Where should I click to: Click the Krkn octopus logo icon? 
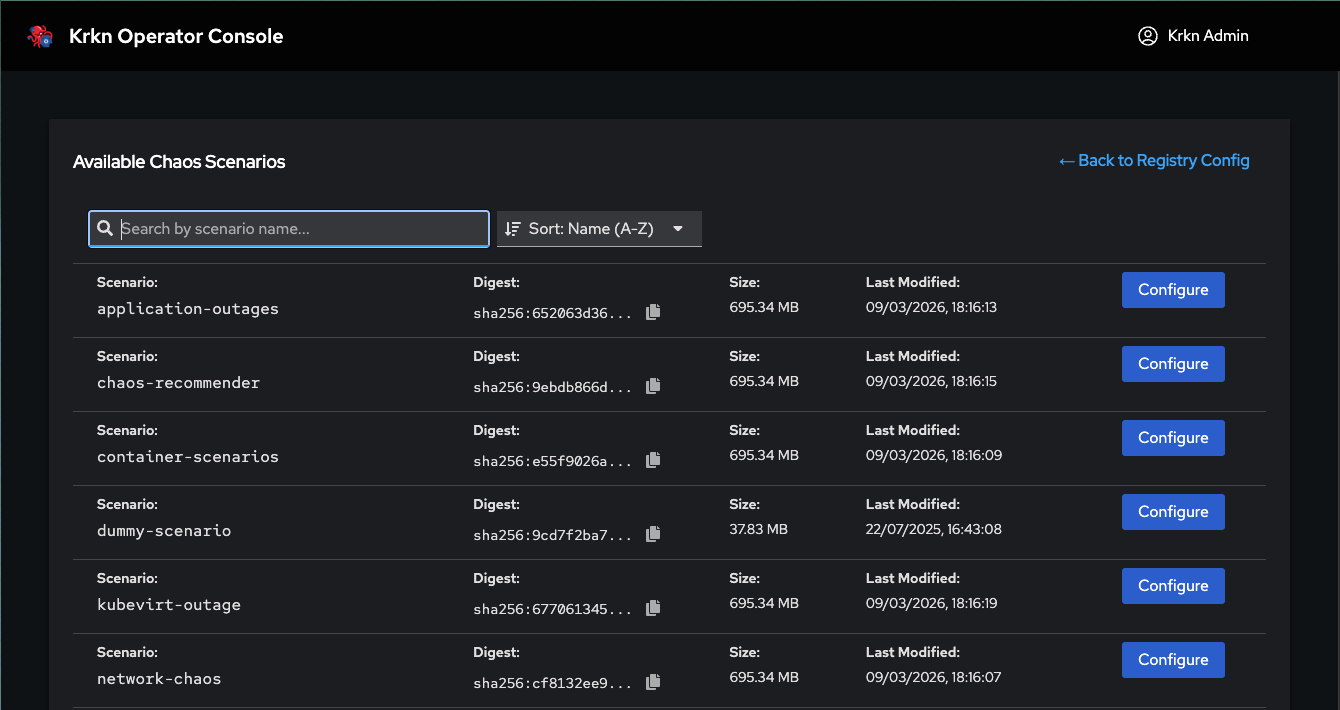tap(40, 37)
